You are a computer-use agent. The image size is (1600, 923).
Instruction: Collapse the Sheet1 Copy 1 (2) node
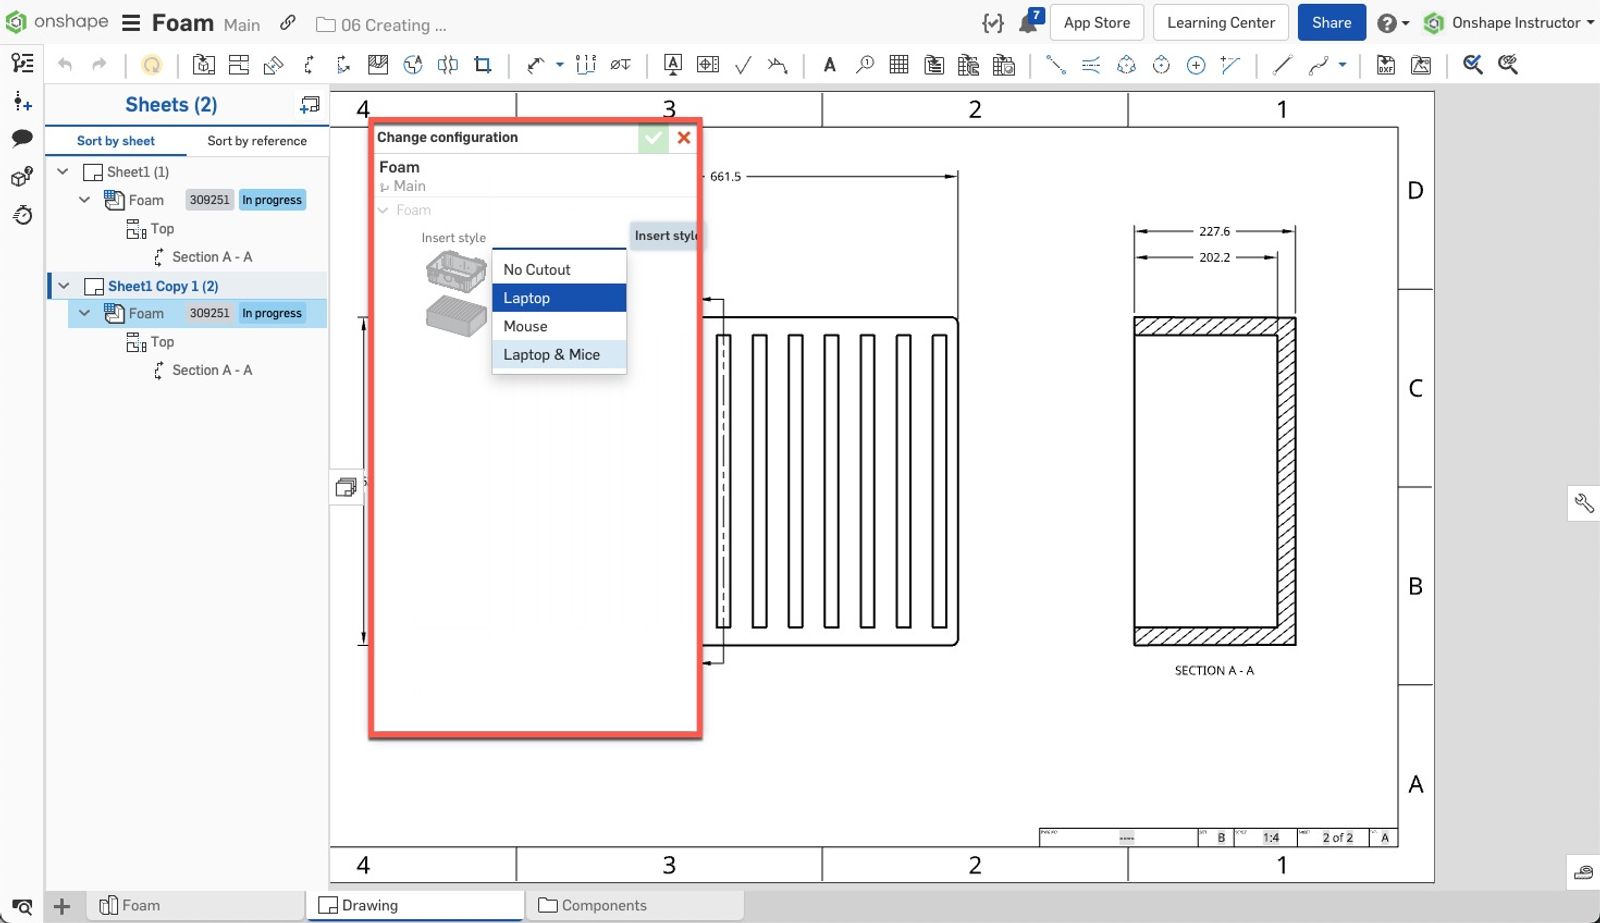click(64, 286)
